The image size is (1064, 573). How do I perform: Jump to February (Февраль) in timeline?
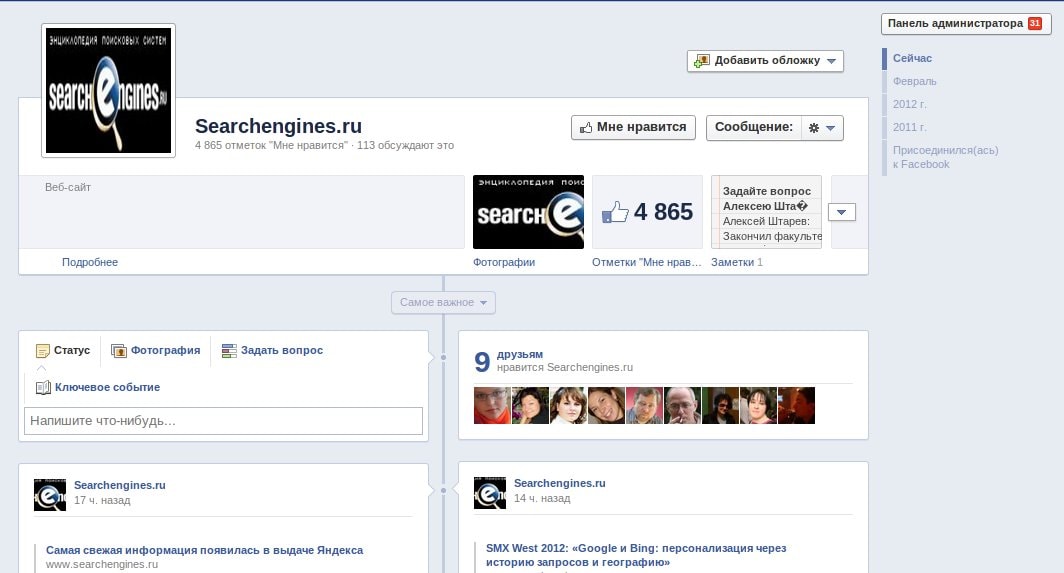click(x=914, y=81)
